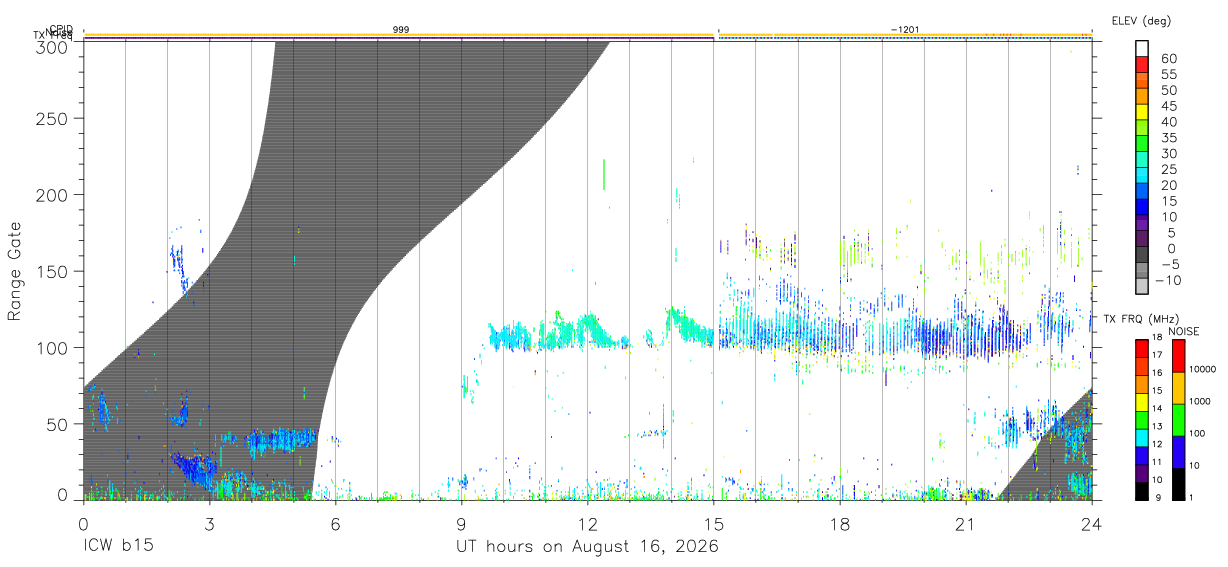1228x567 pixels.
Task: Click the cyan segment of the TX FRQ bar
Action: coord(1142,437)
